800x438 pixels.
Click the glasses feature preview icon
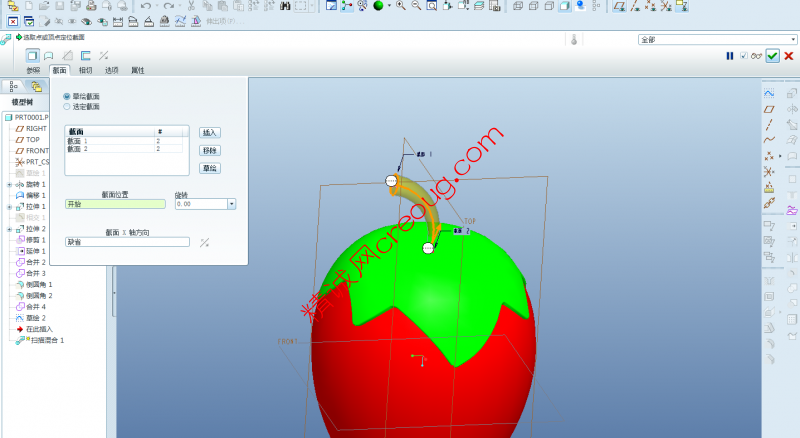coord(756,56)
